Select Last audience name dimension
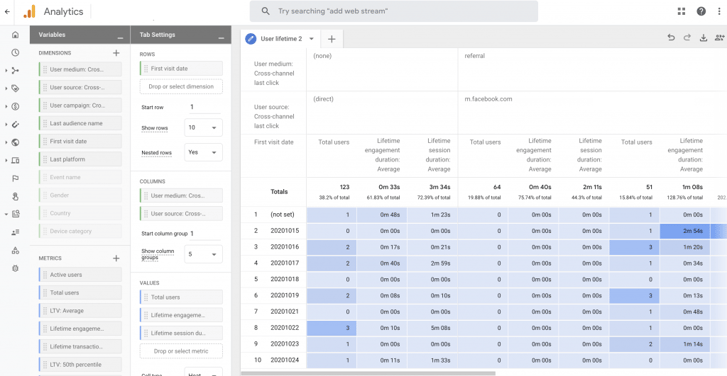 coord(80,123)
